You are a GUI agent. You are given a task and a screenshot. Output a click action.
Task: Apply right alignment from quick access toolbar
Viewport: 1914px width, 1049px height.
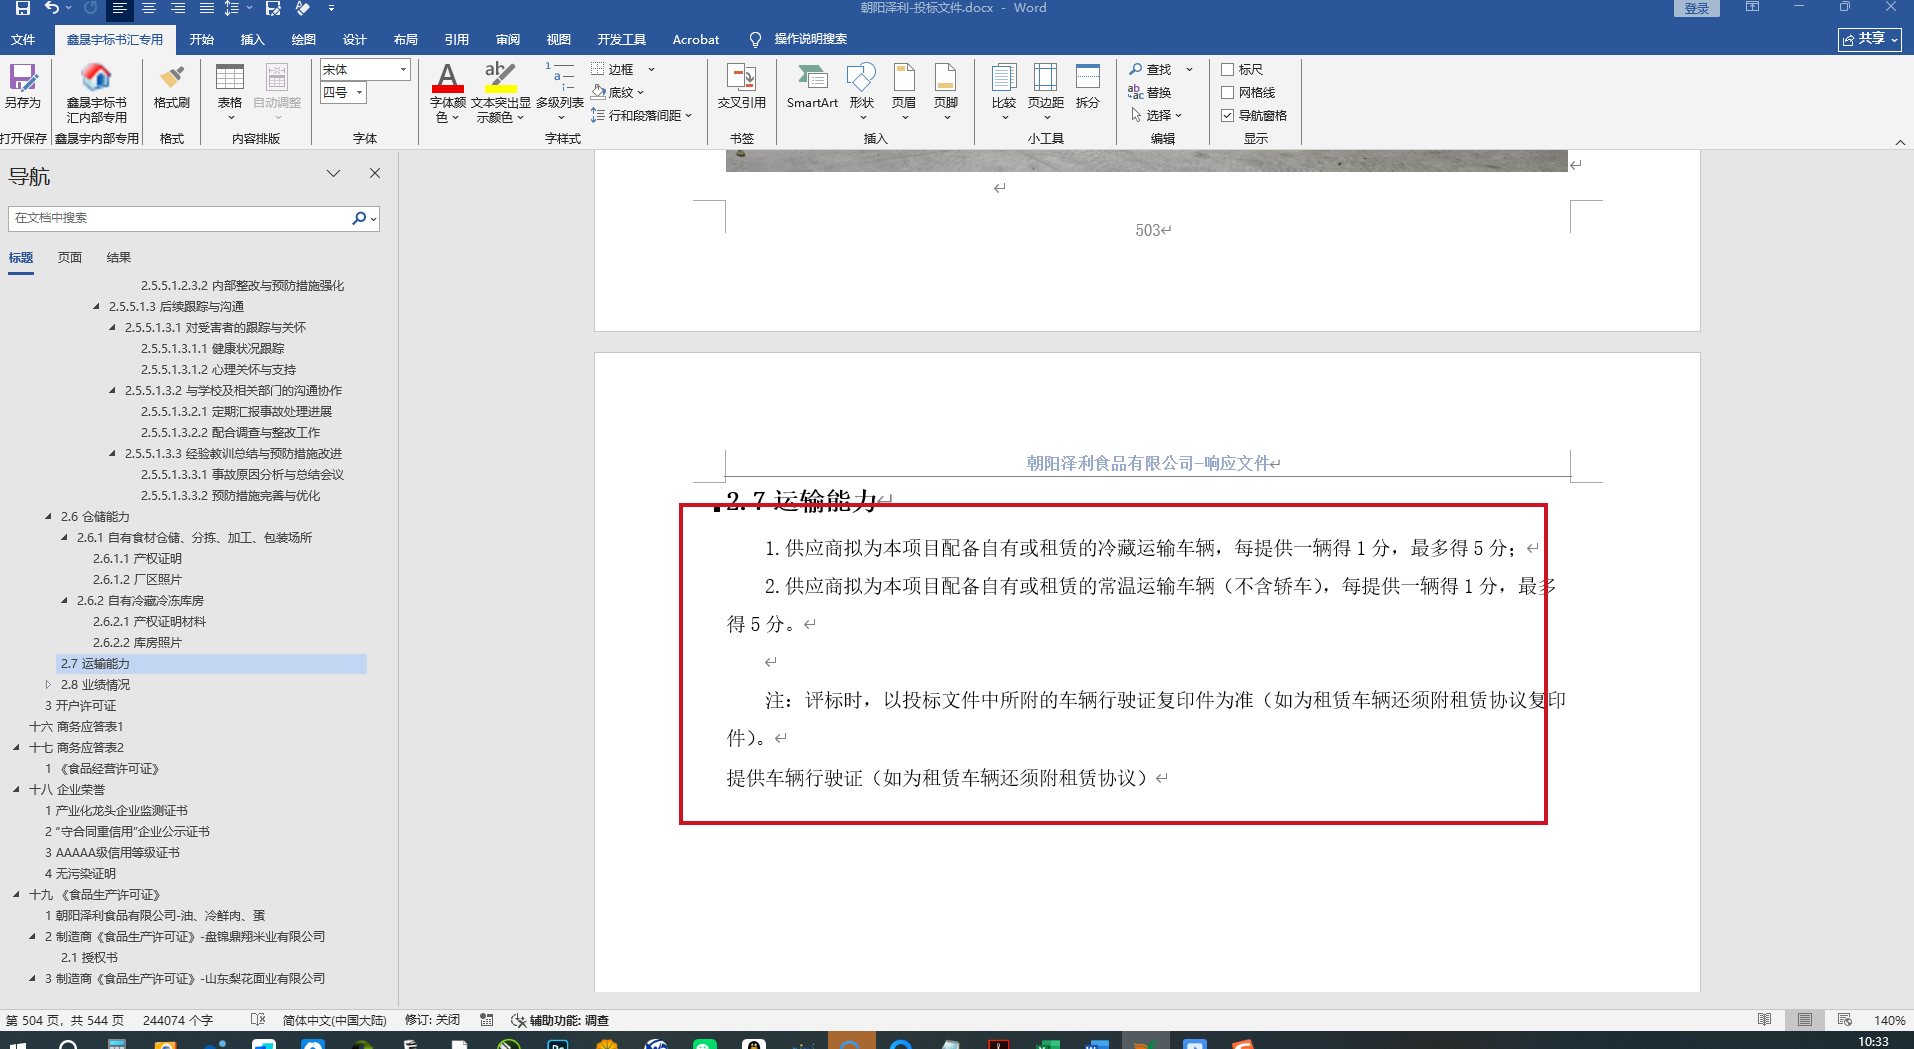177,8
